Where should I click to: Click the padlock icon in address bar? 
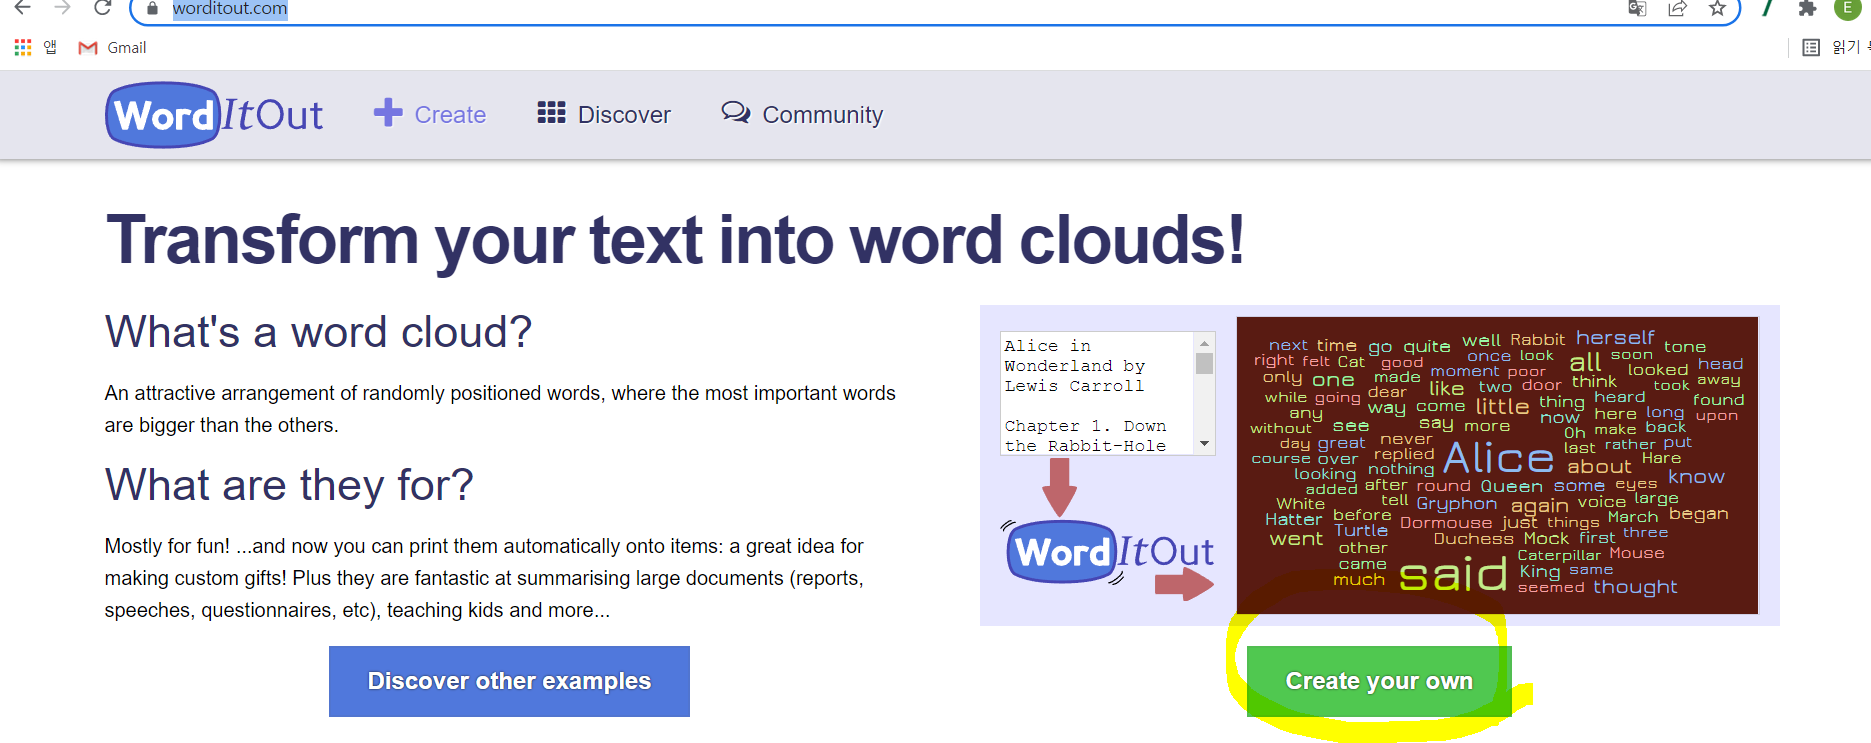point(152,9)
